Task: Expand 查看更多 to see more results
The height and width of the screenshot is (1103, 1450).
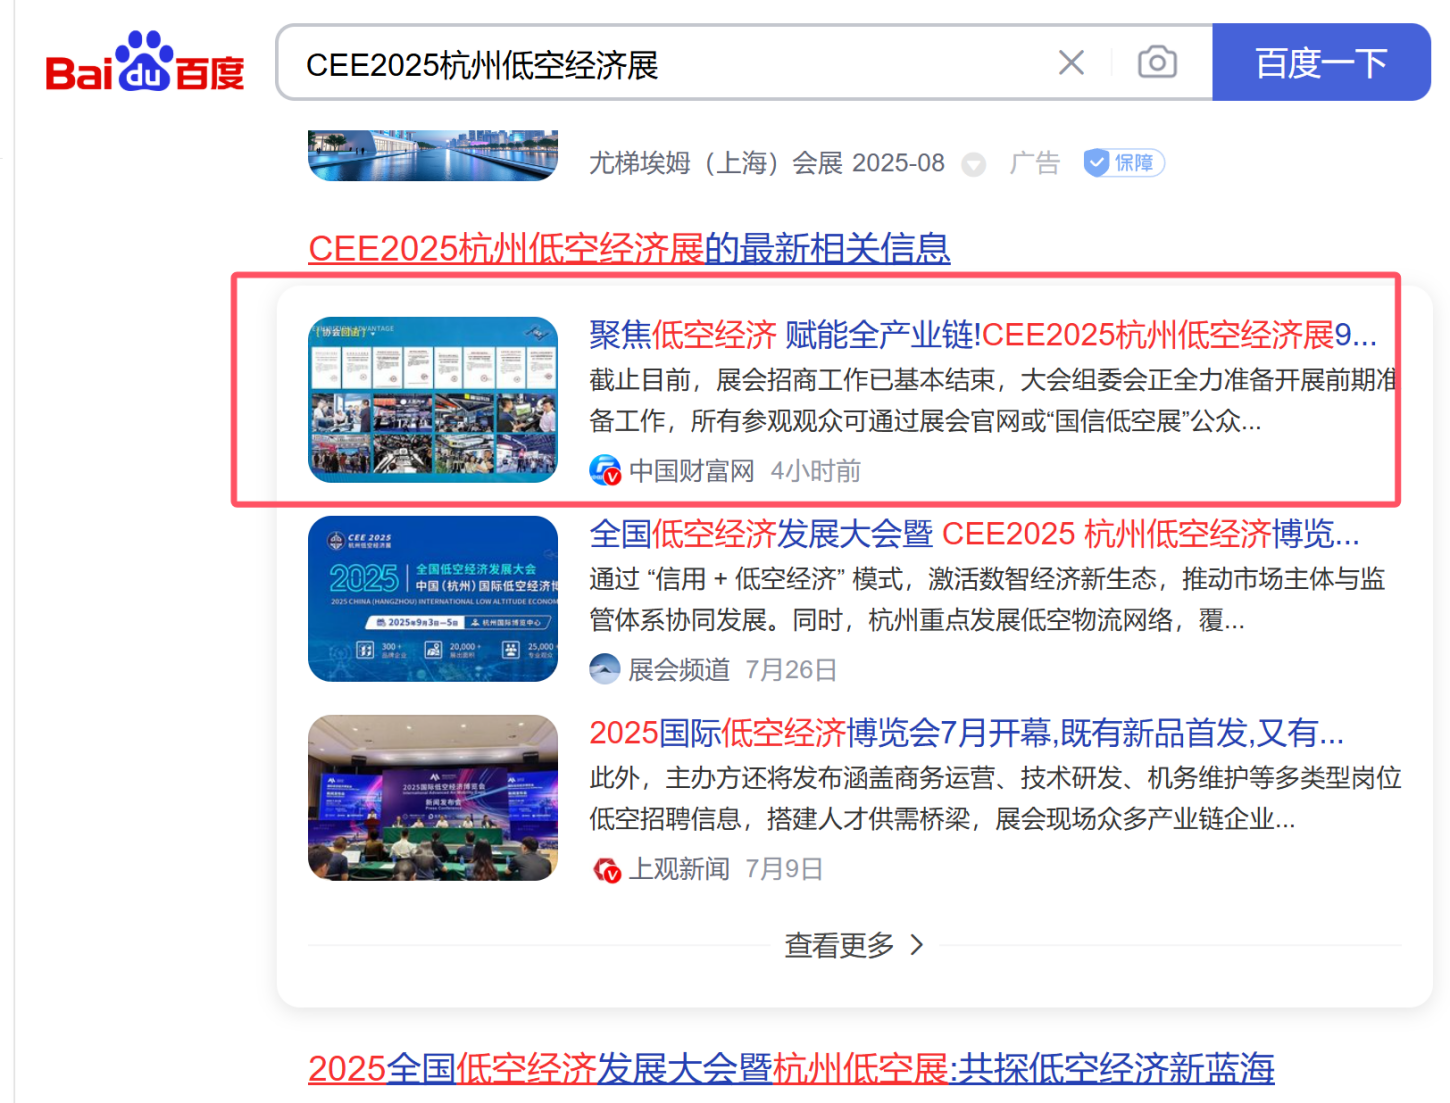Action: pyautogui.click(x=854, y=945)
